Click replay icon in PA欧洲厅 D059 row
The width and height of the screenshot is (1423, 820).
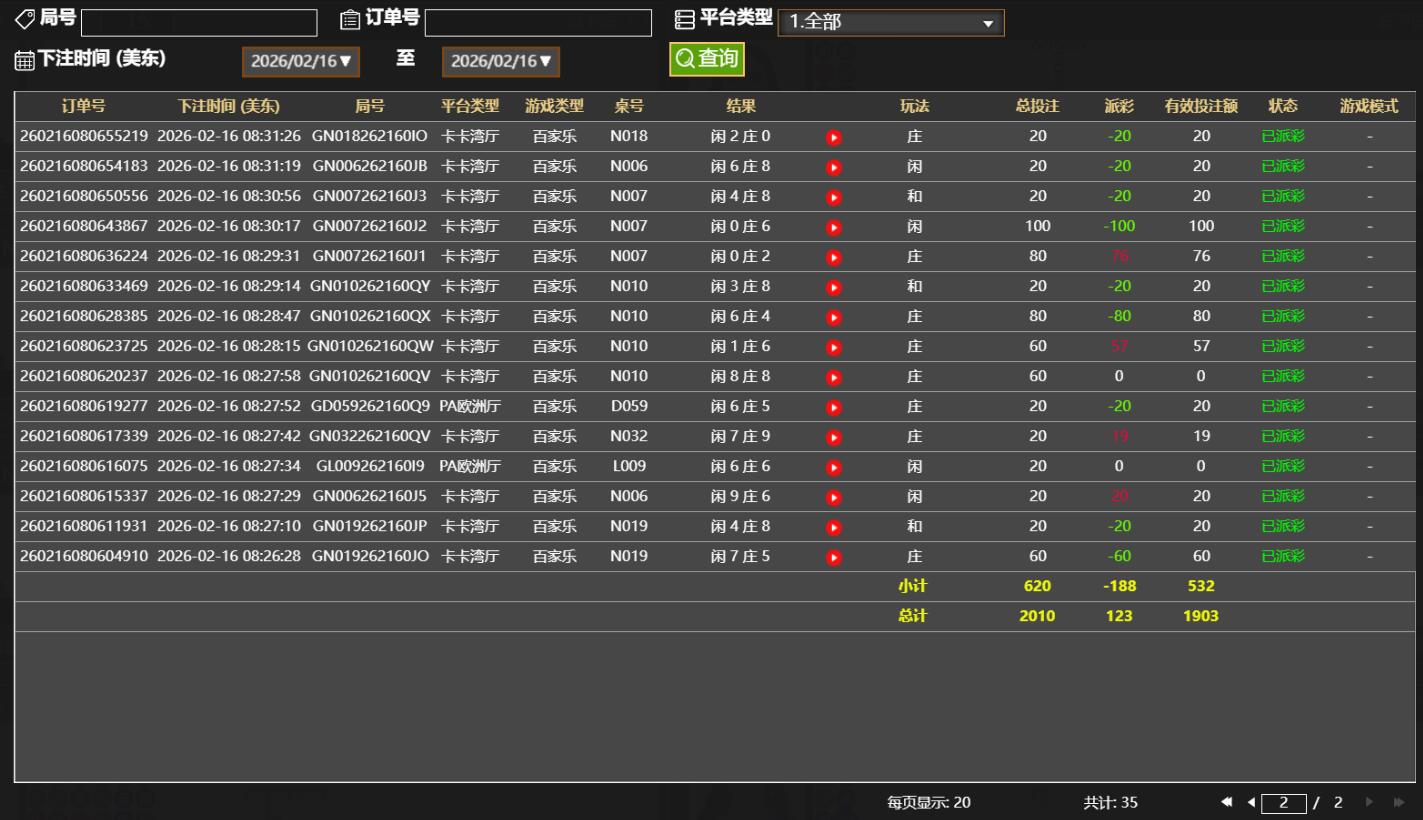coord(834,407)
